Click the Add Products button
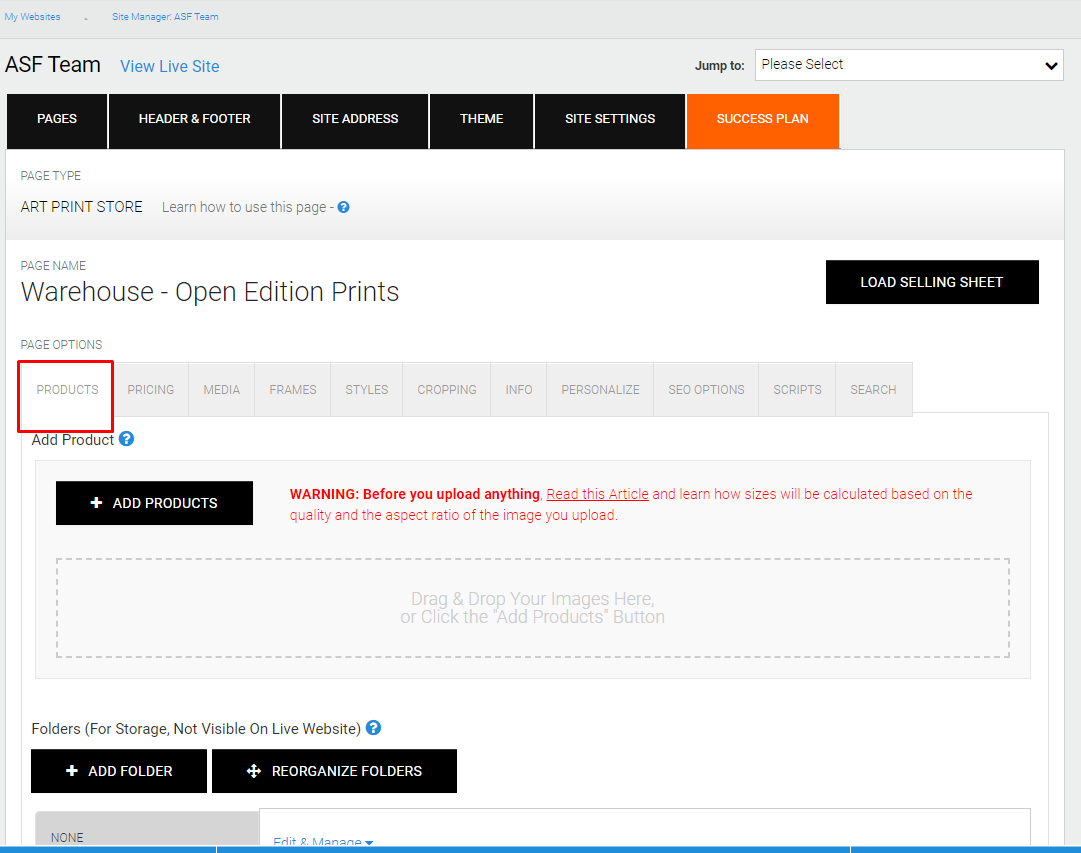Image resolution: width=1081 pixels, height=853 pixels. (x=154, y=503)
